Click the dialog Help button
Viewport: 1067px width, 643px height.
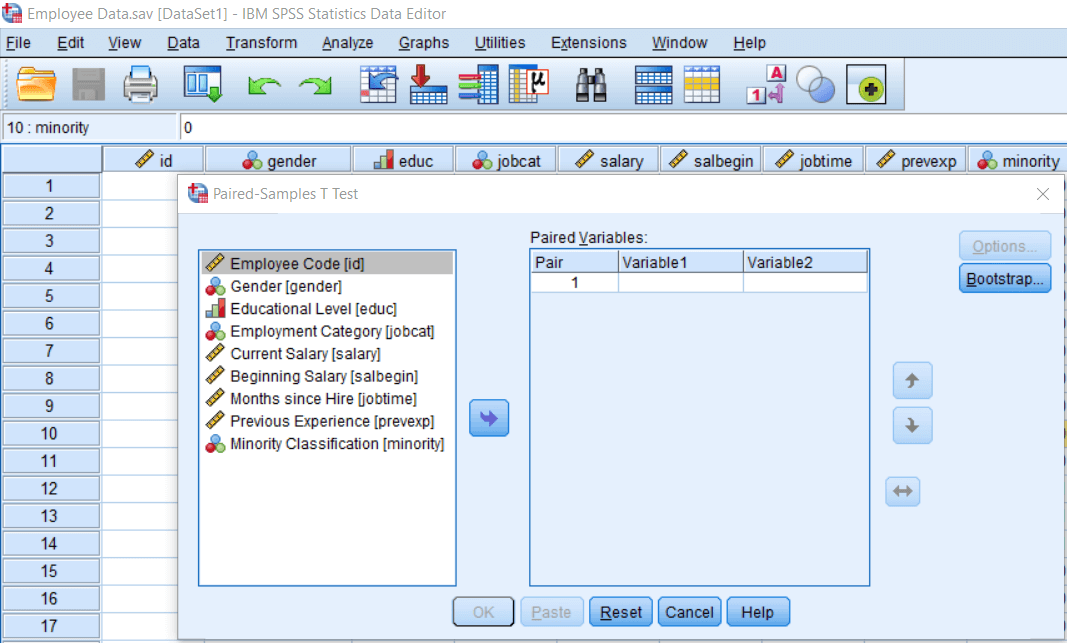758,612
